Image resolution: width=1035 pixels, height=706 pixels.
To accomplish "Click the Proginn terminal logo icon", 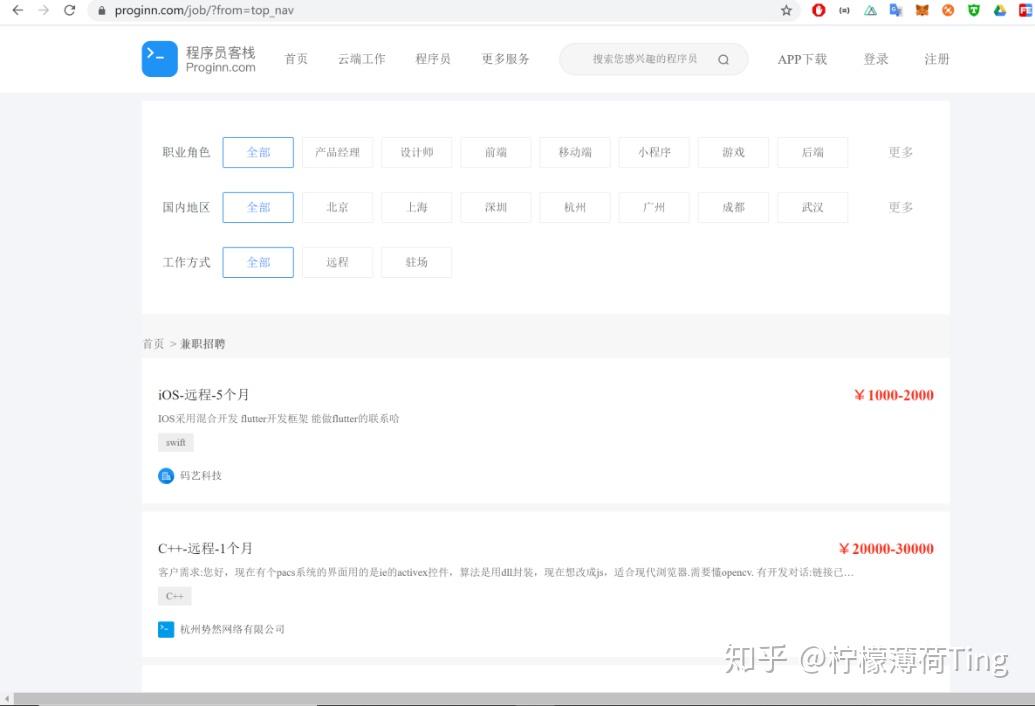I will 159,59.
